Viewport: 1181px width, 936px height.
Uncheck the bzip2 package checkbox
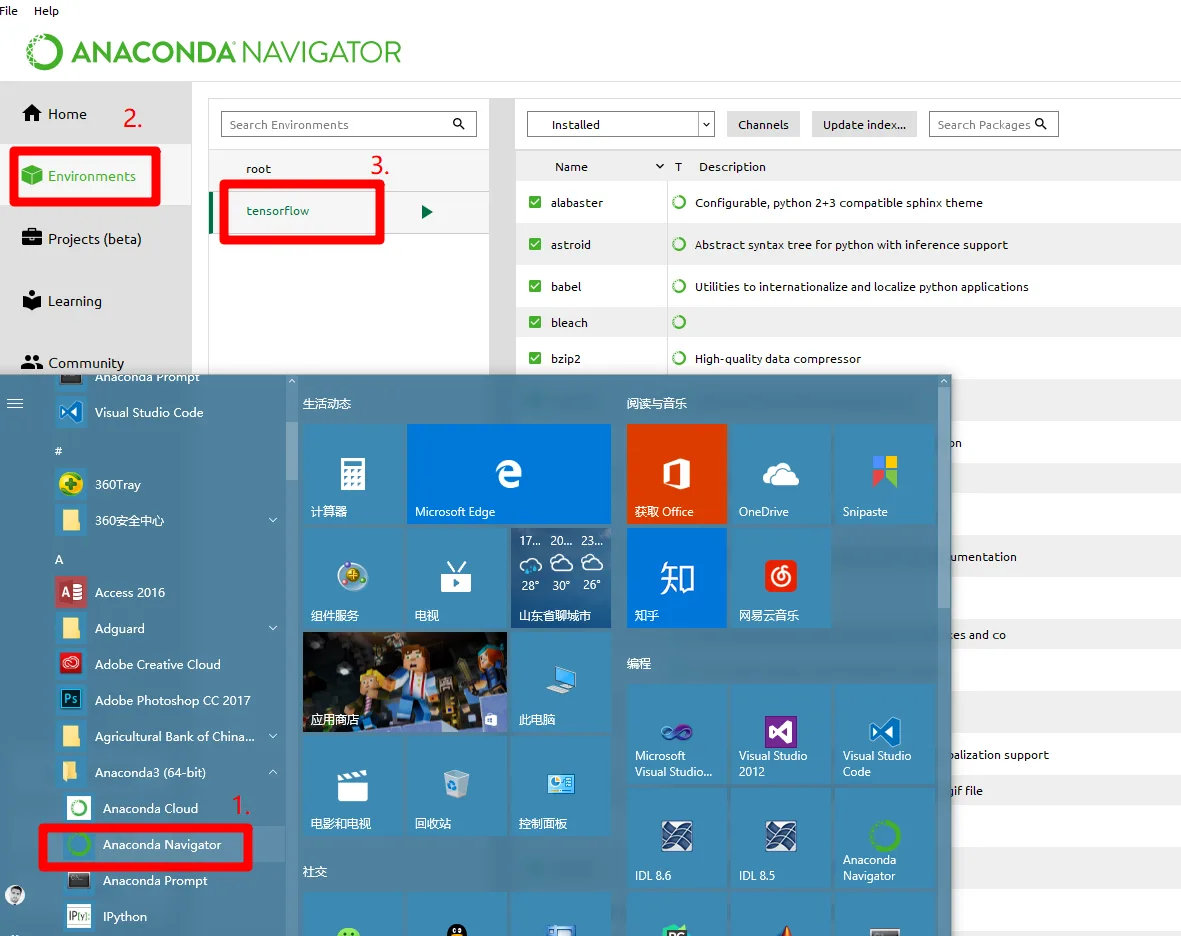[x=535, y=358]
